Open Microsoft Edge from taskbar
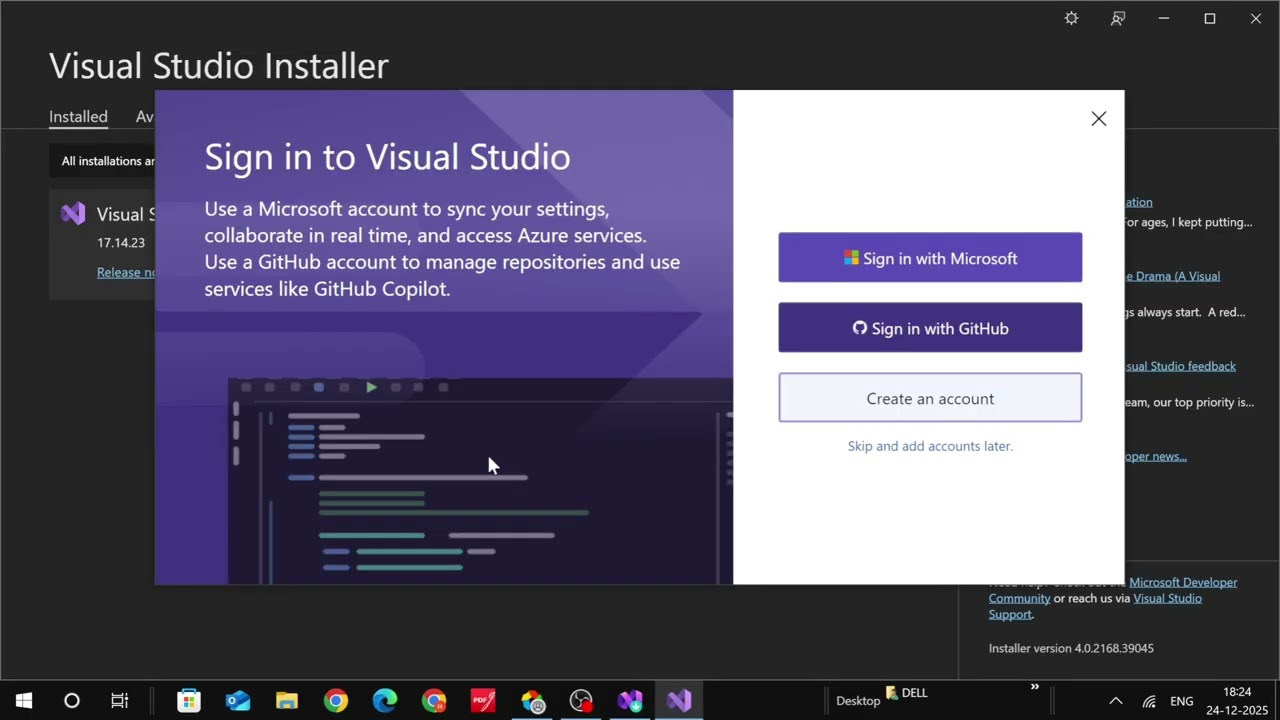Screen dimensions: 1280x720 385,701
